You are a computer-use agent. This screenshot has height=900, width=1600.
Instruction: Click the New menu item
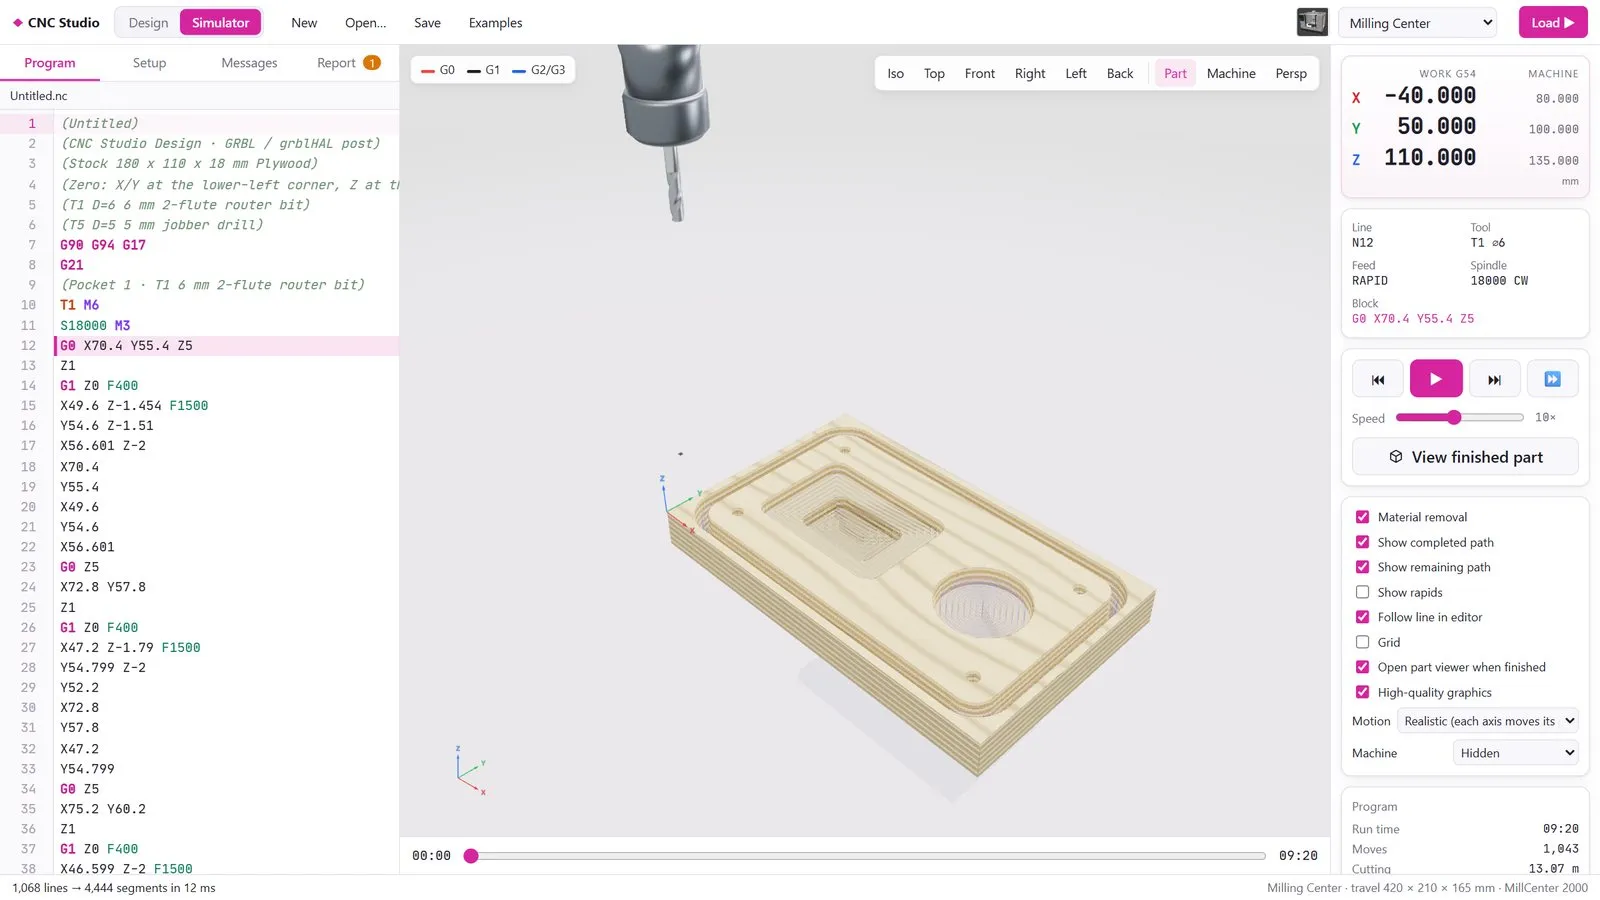pos(304,22)
